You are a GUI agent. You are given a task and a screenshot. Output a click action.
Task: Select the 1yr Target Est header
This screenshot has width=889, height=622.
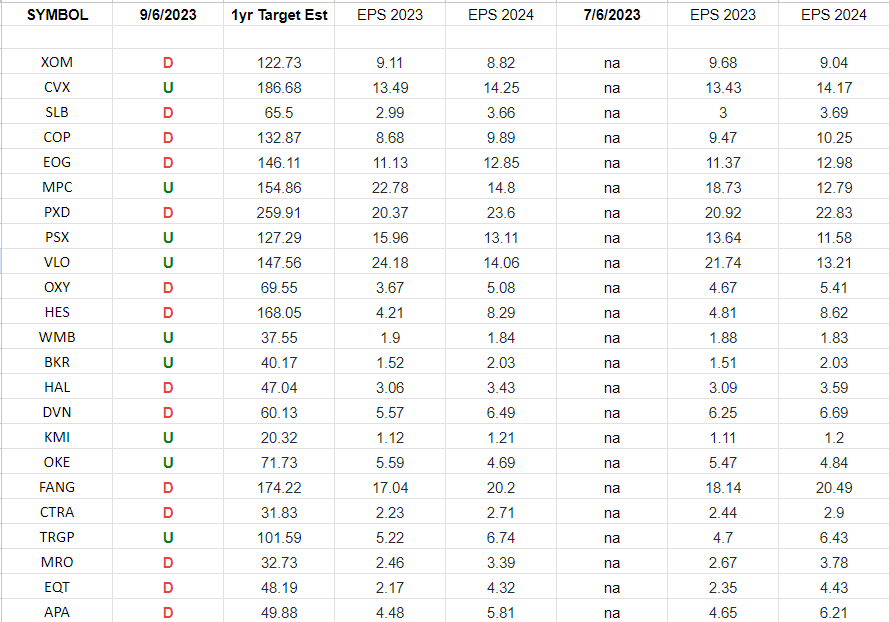click(x=279, y=15)
